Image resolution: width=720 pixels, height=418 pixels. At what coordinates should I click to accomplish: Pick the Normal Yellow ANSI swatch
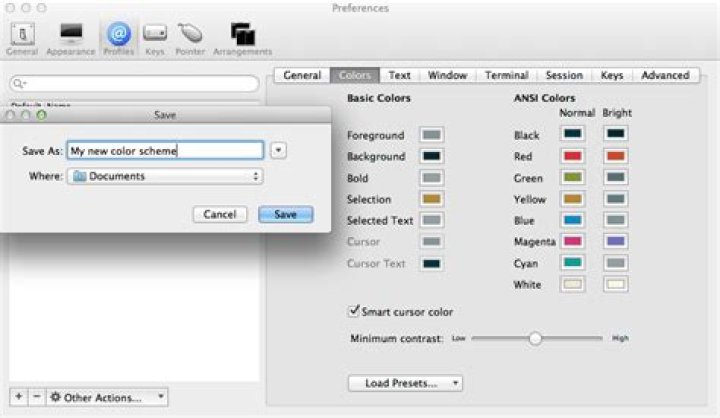click(573, 199)
